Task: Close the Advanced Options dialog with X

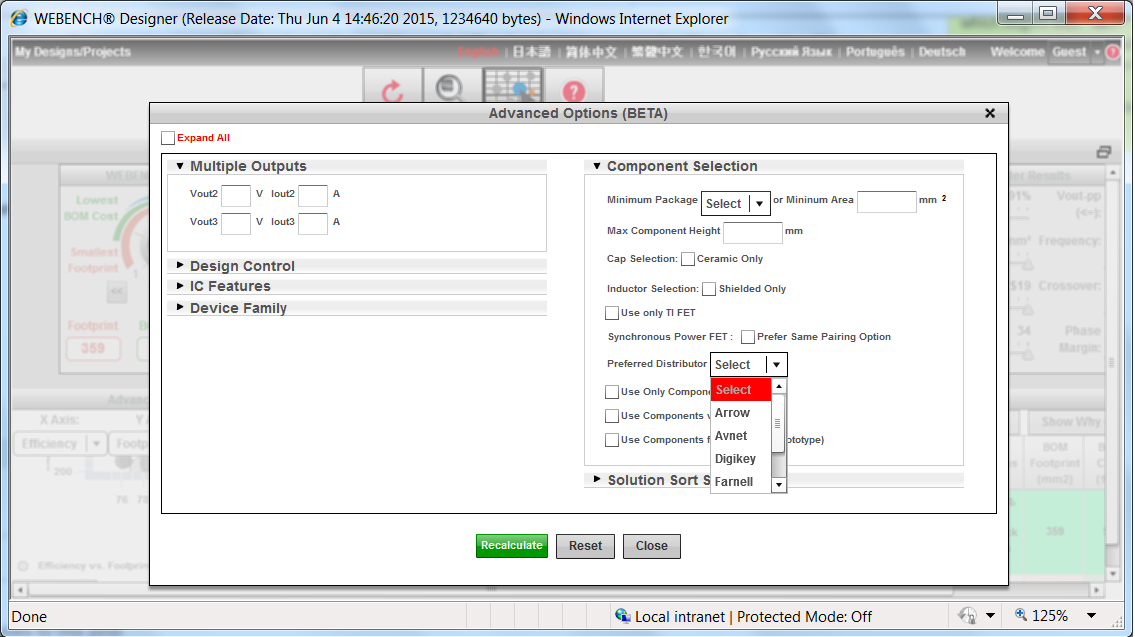Action: click(x=990, y=114)
